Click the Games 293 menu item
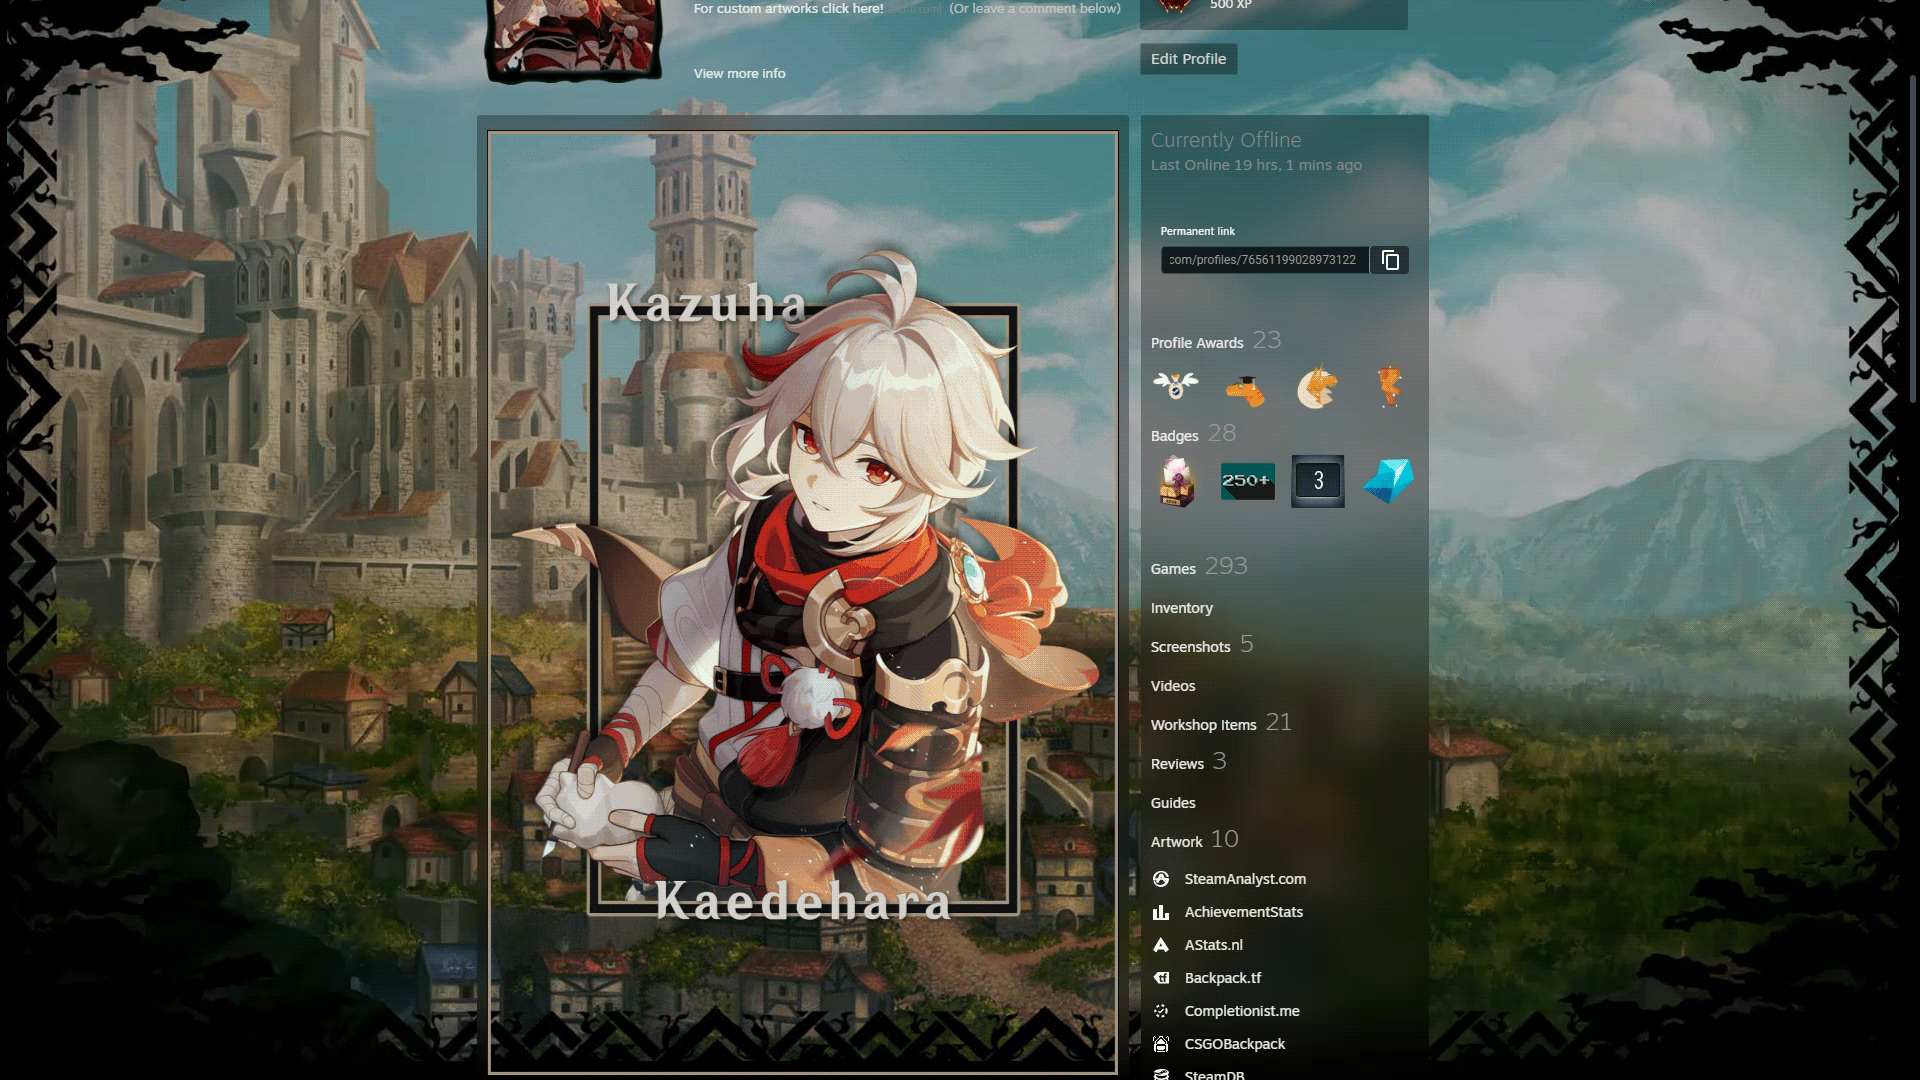1920x1080 pixels. pos(1199,567)
